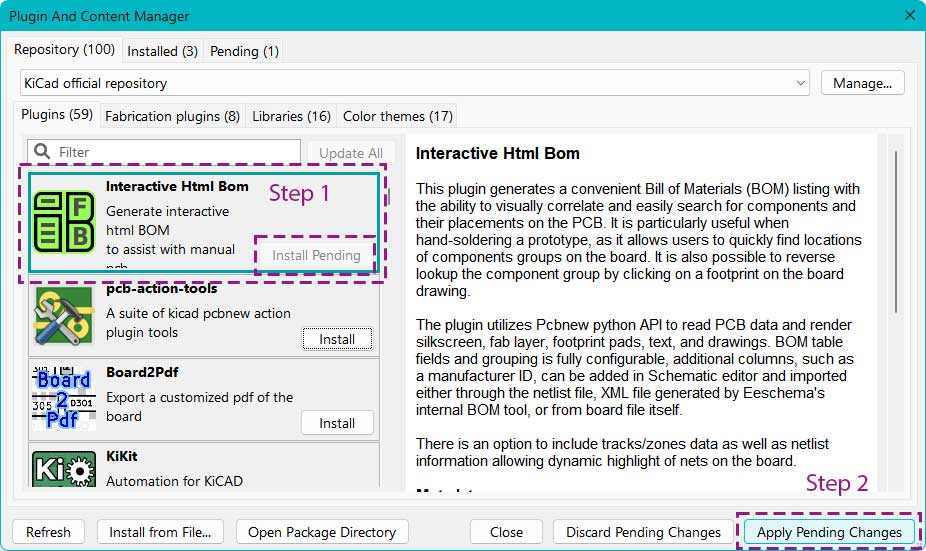Open the Color themes (17) tab
Image resolution: width=926 pixels, height=551 pixels.
point(398,116)
